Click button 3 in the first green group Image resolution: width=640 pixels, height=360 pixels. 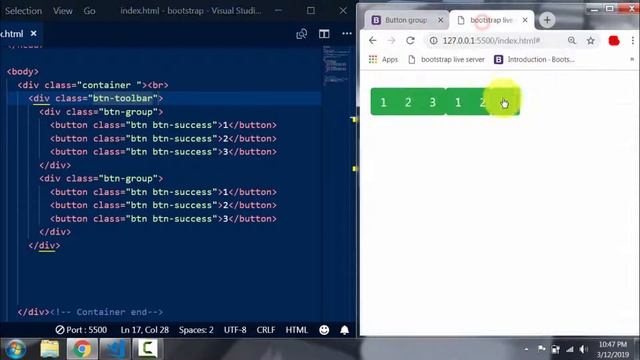tap(433, 102)
